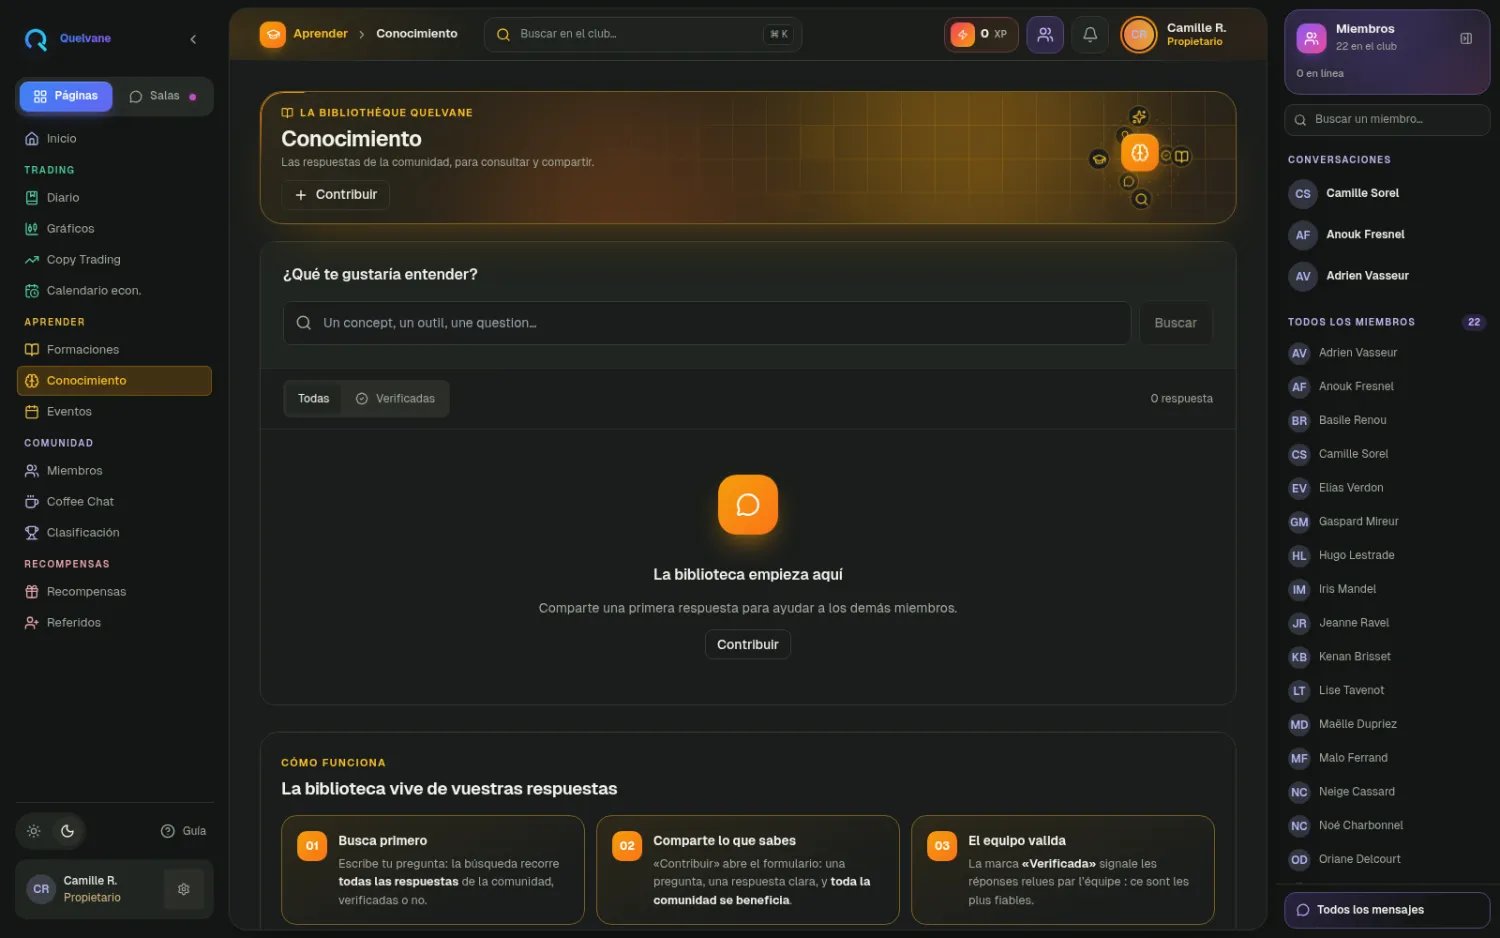Toggle the members panel icon in header
This screenshot has width=1500, height=938.
1045,34
